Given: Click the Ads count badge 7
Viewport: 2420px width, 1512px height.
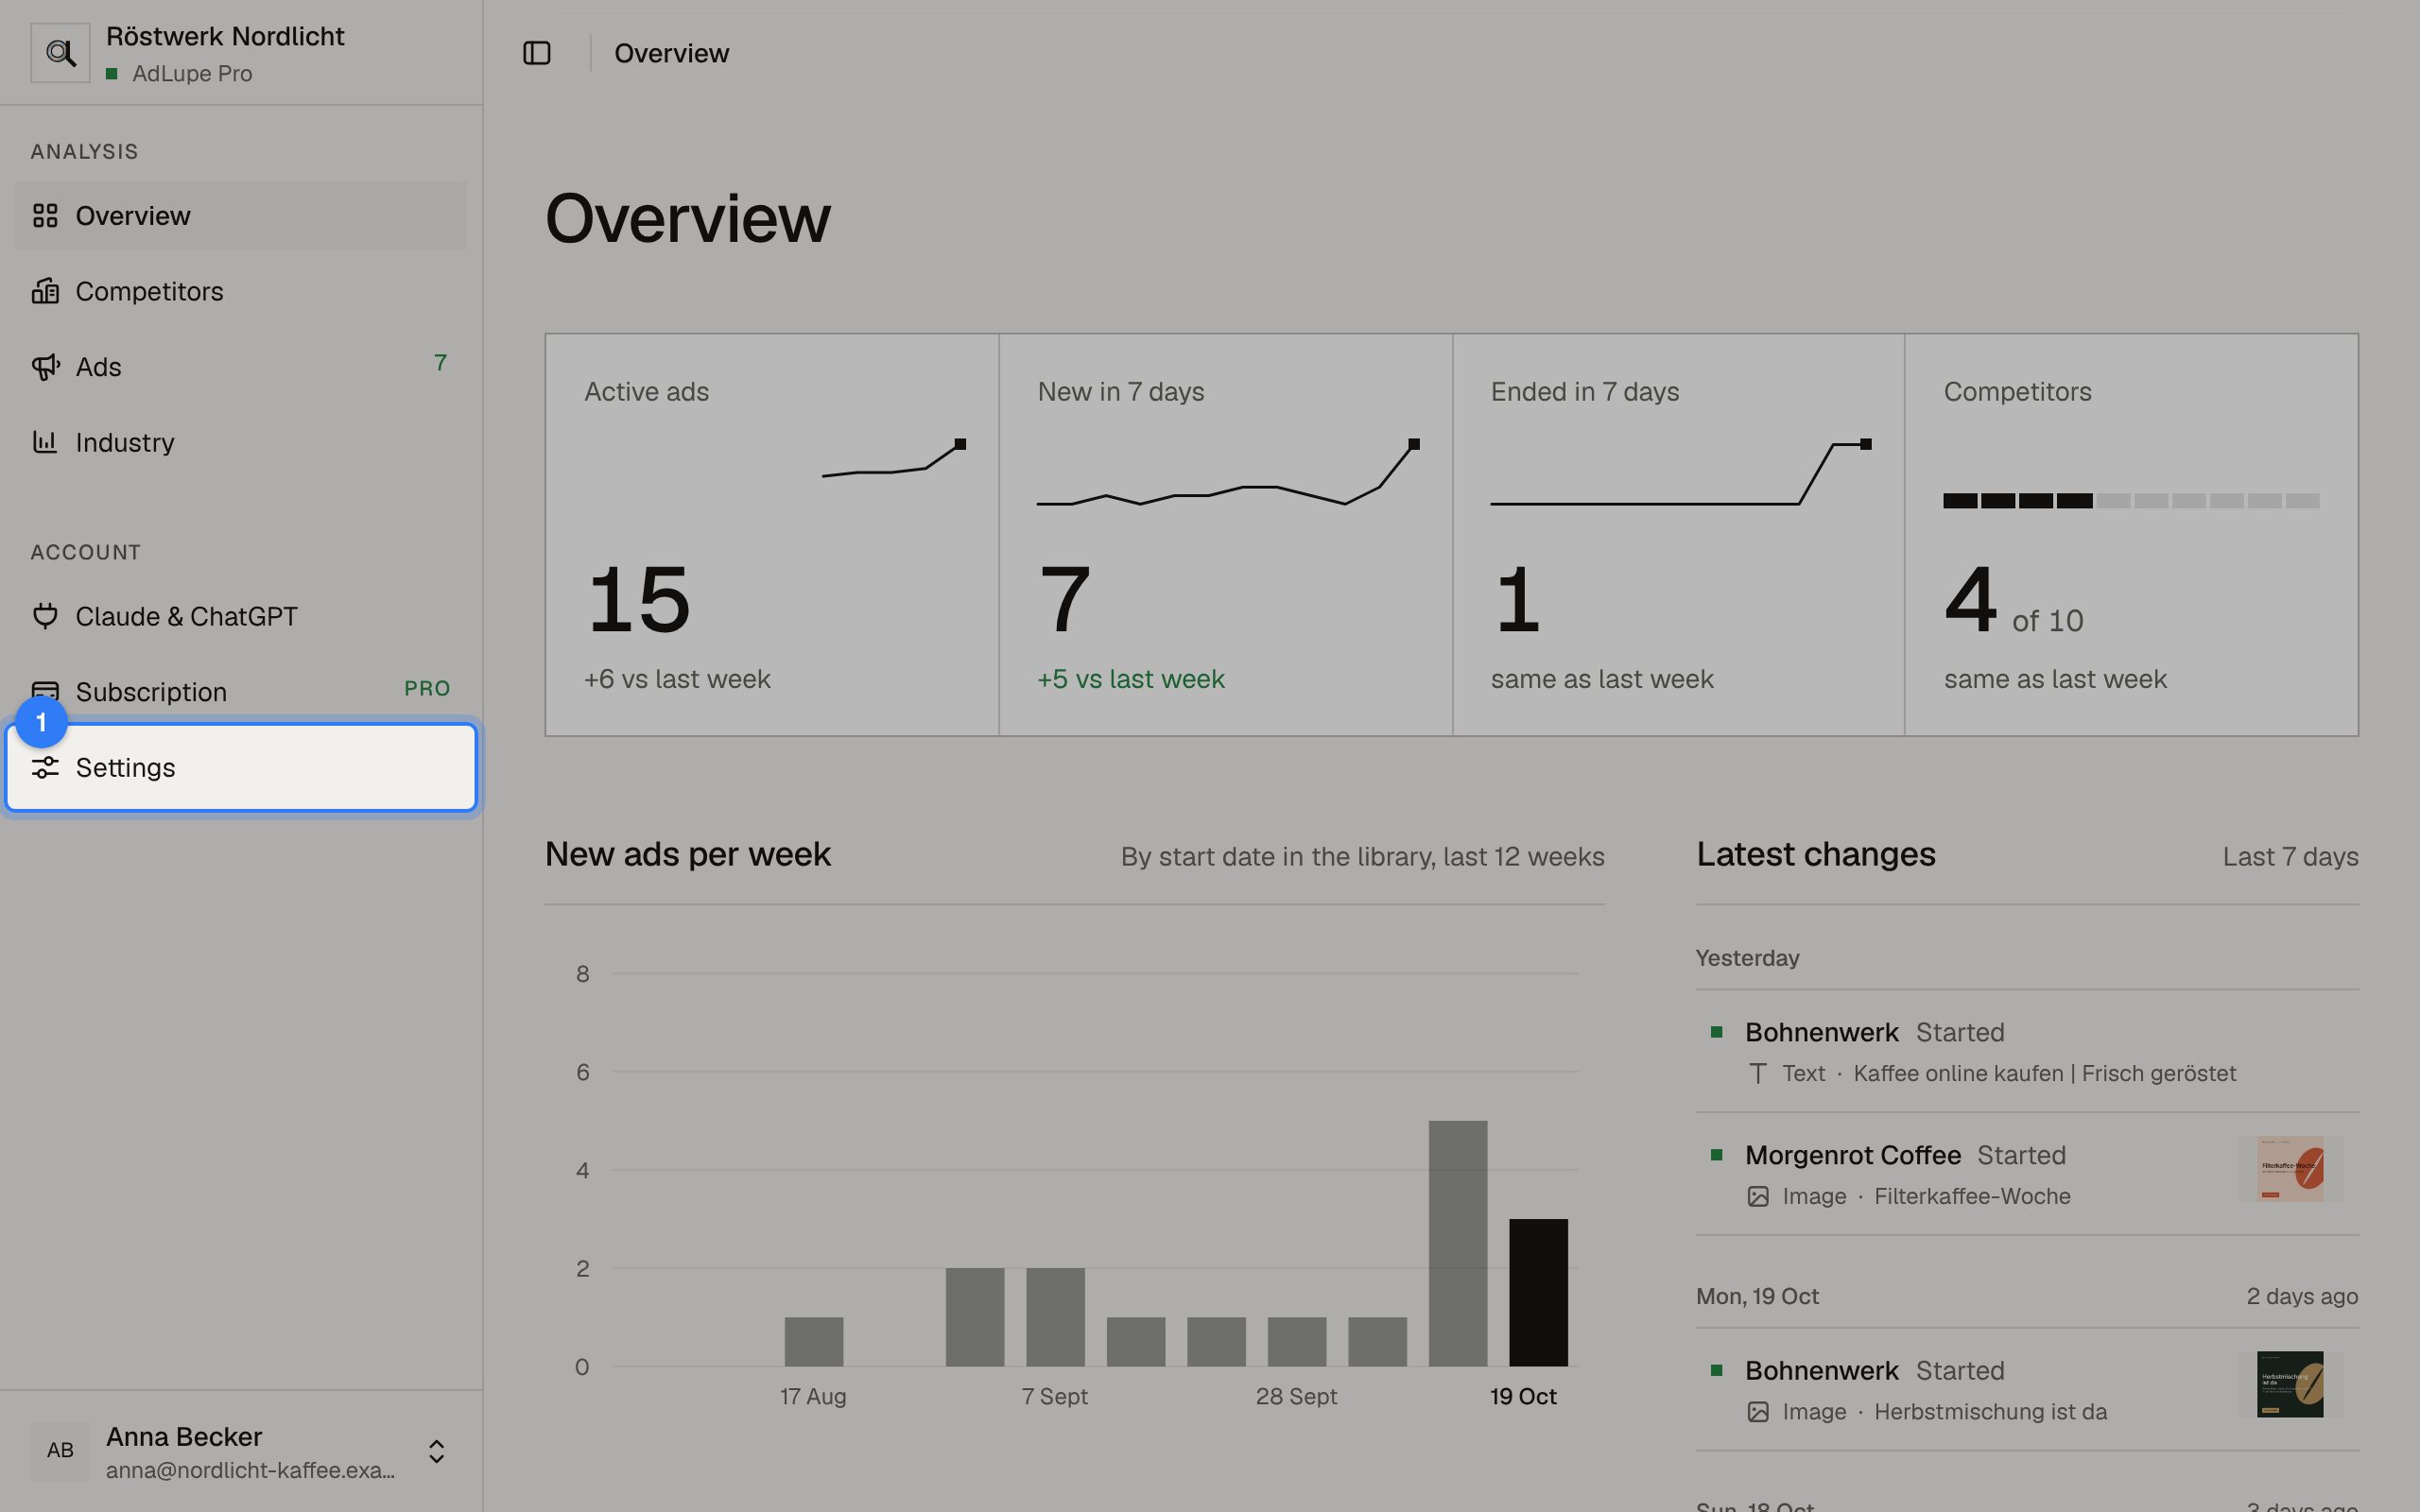Looking at the screenshot, I should pos(440,363).
